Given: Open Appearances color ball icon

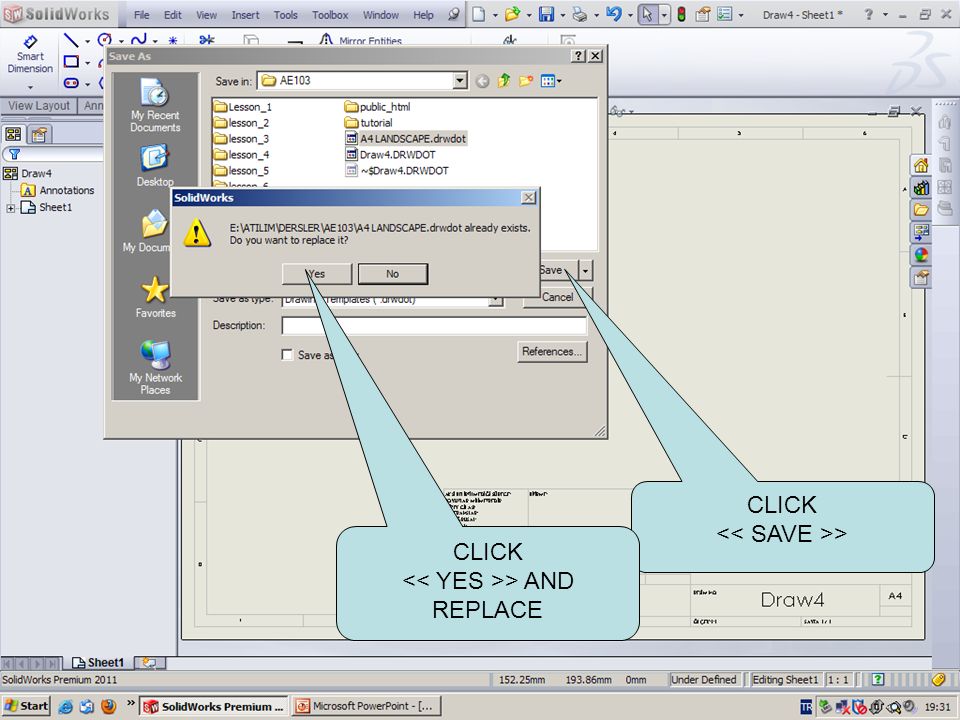Looking at the screenshot, I should 921,255.
